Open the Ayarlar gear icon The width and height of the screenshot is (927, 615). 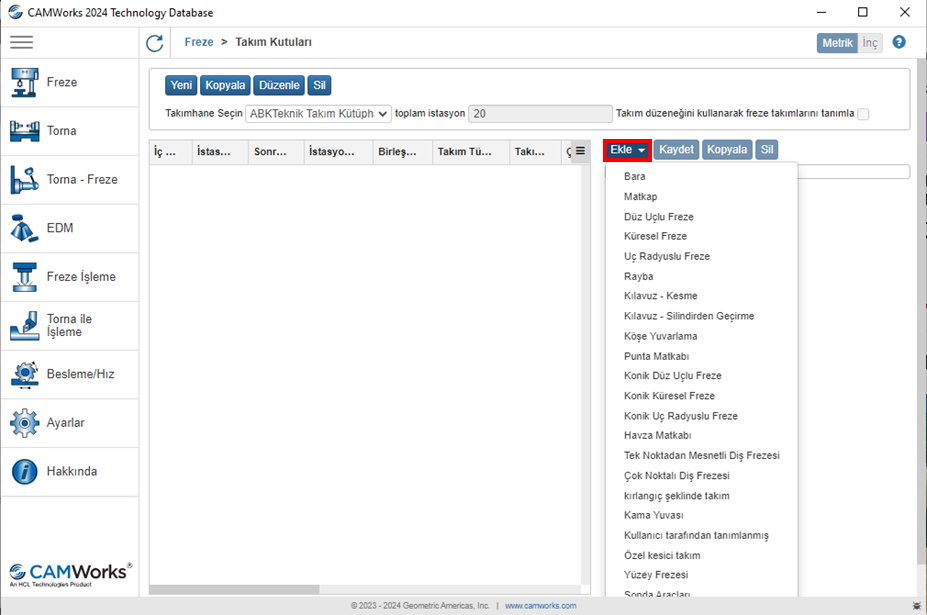(24, 423)
